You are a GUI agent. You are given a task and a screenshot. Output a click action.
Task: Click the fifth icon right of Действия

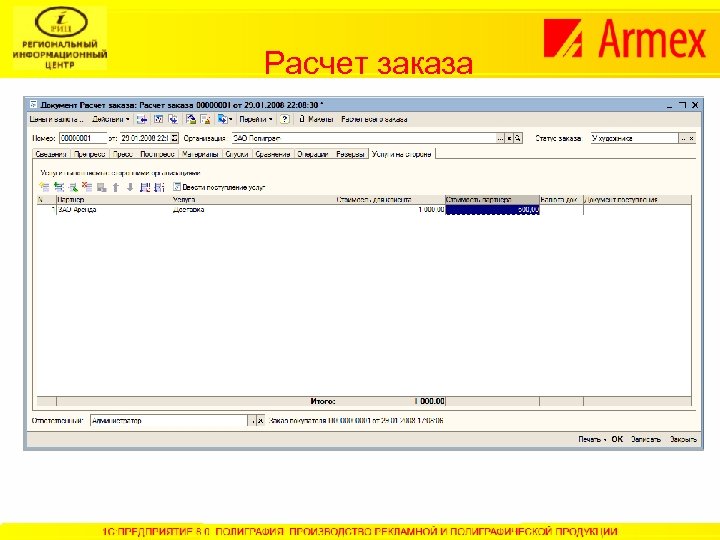[205, 119]
